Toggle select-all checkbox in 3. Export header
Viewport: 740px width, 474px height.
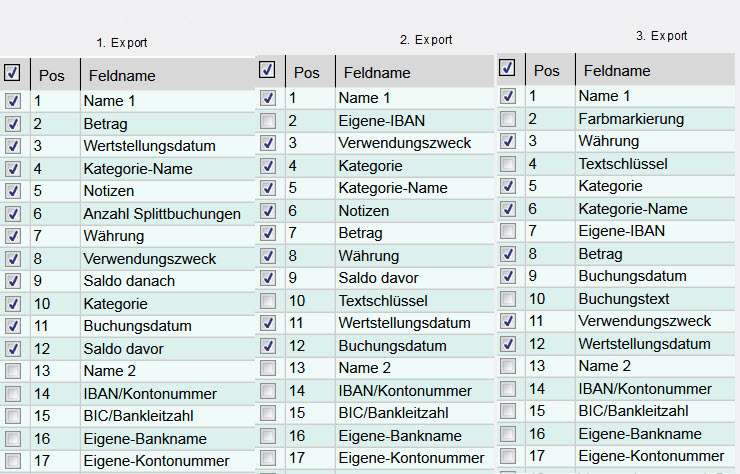click(x=507, y=68)
